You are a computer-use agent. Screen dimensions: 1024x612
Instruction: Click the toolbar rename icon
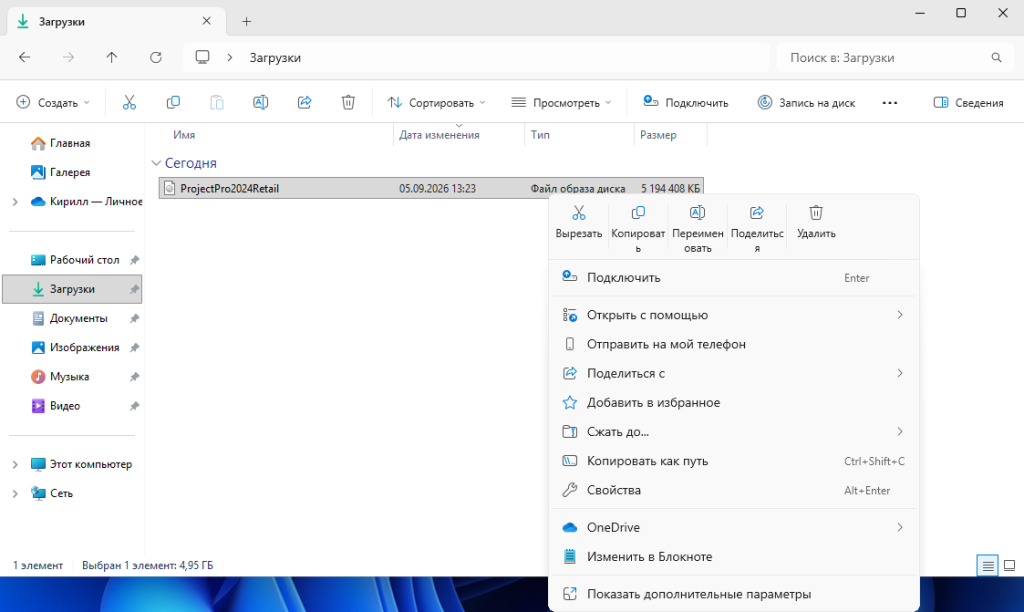(x=261, y=103)
